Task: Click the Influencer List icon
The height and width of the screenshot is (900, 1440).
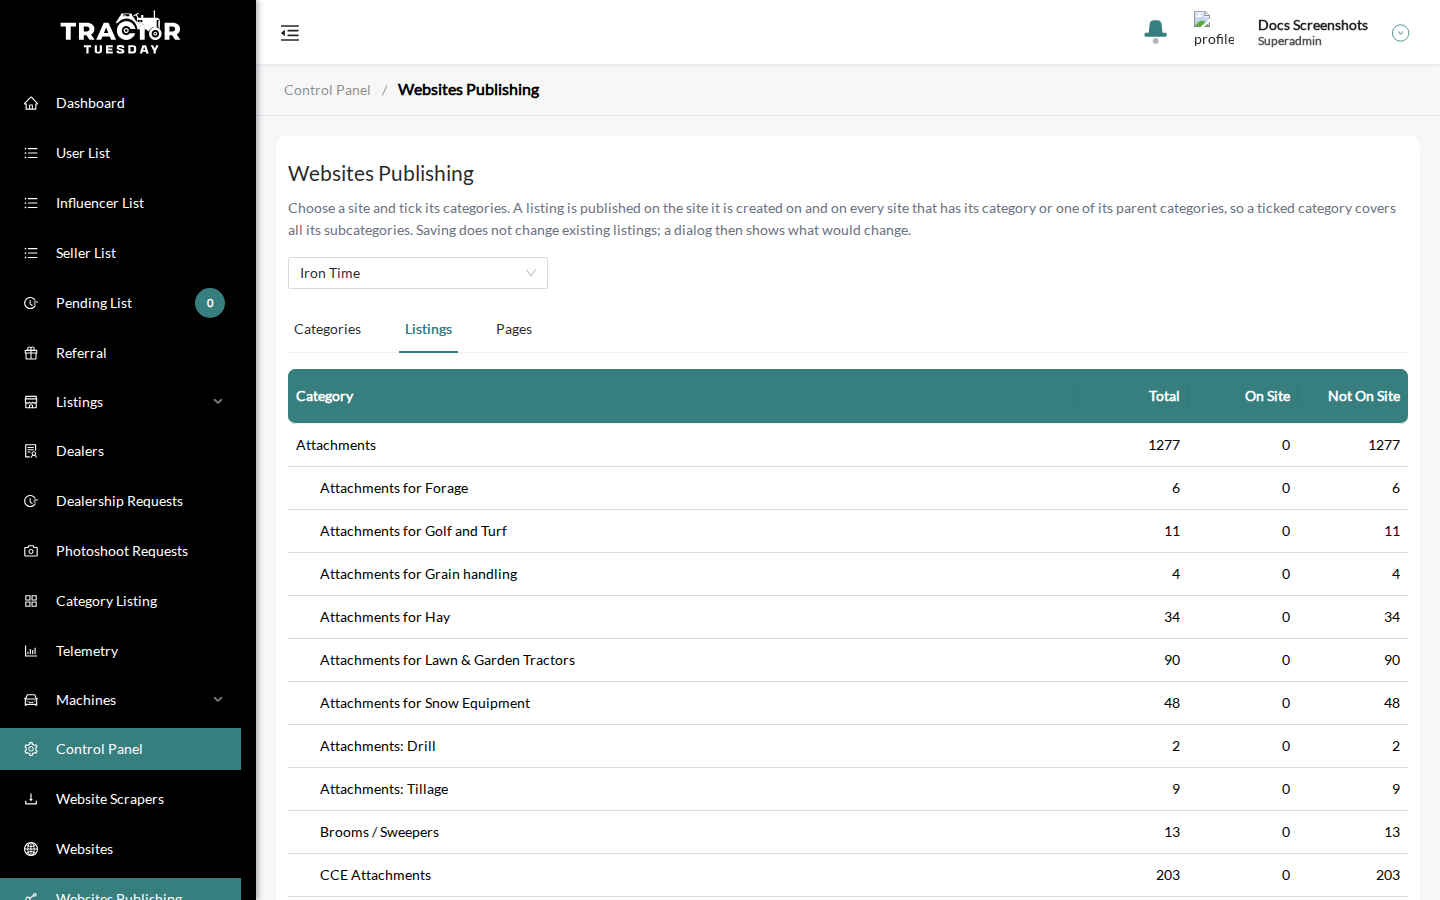Action: 31,203
